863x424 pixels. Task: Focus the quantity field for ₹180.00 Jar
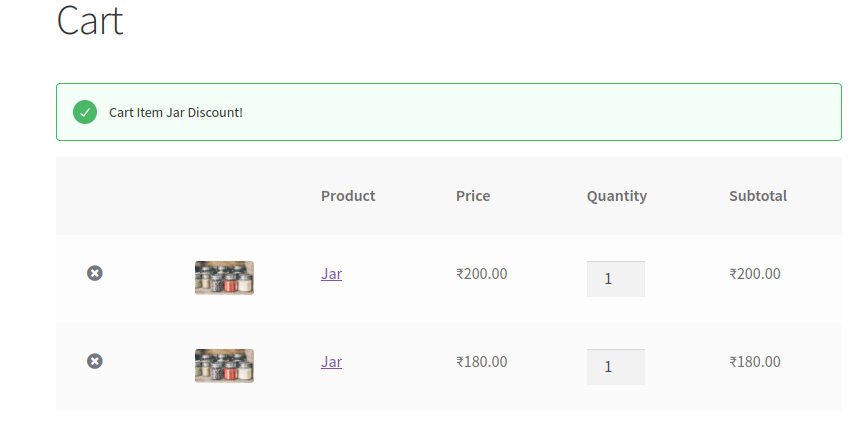615,367
